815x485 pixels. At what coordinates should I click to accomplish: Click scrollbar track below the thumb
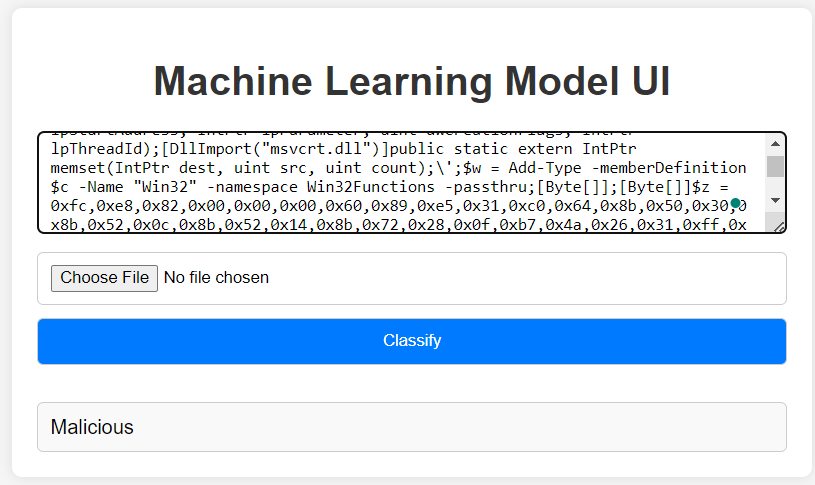[775, 185]
